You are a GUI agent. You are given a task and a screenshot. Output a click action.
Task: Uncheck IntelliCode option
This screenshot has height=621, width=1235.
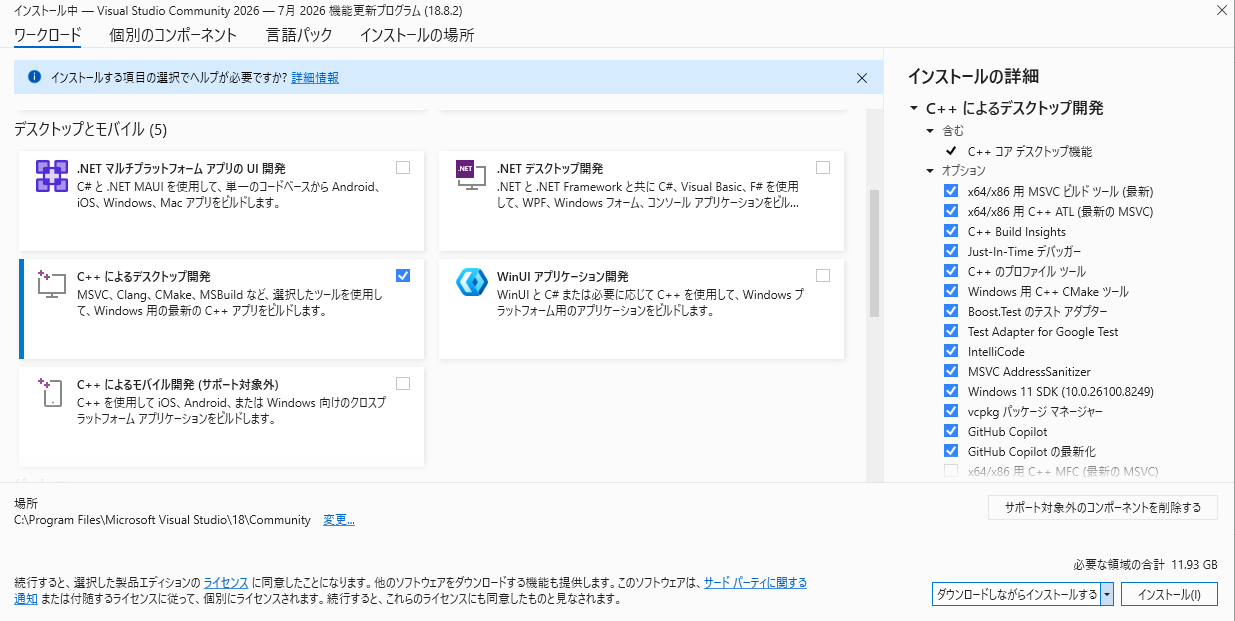[951, 351]
